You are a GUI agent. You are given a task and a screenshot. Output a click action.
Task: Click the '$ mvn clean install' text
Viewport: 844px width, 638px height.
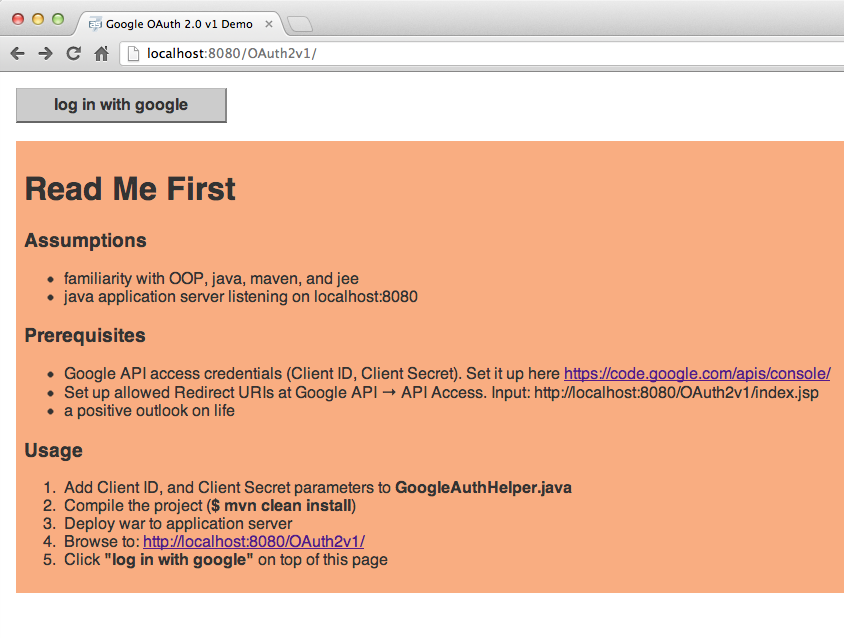point(281,506)
